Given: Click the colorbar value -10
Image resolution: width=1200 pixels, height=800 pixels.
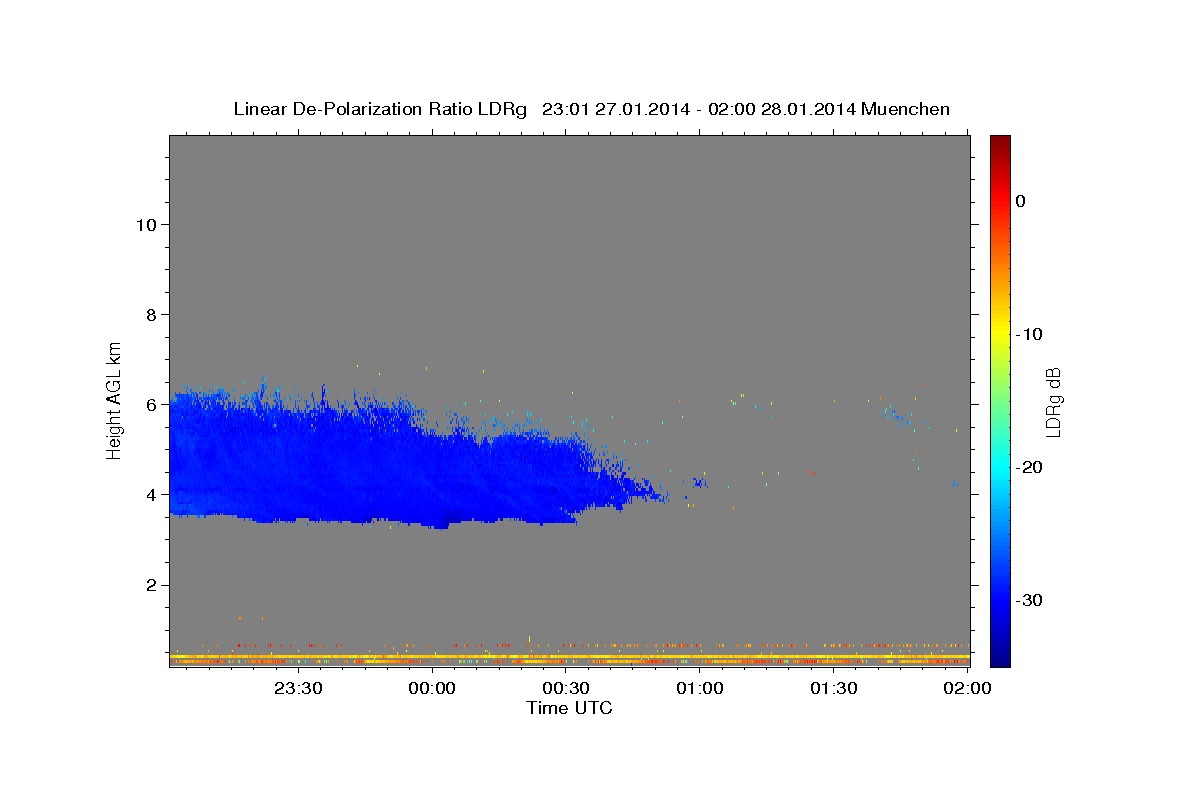Looking at the screenshot, I should 1029,334.
